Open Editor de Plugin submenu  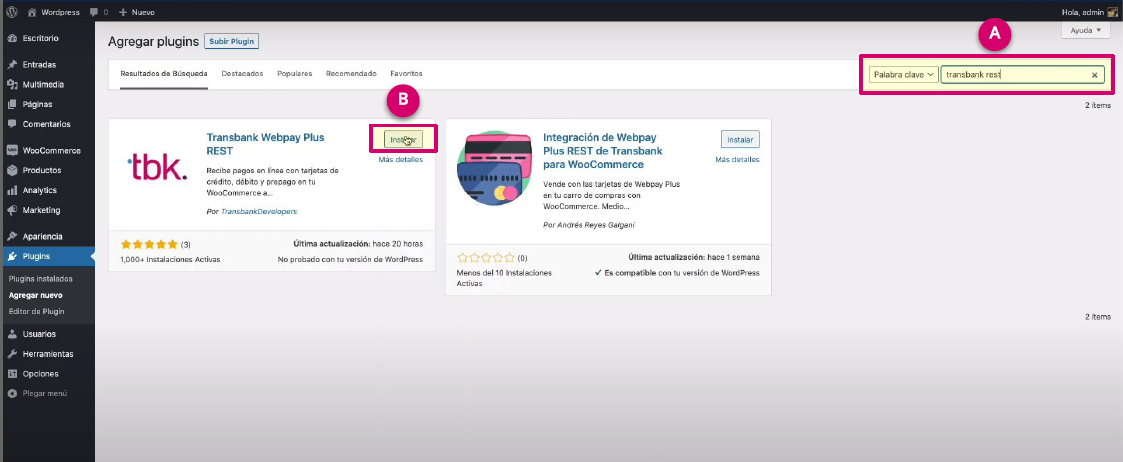point(37,311)
